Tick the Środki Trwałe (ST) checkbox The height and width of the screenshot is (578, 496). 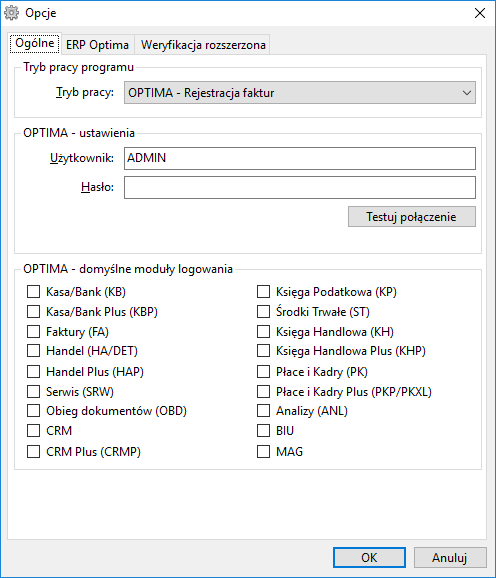click(x=263, y=311)
